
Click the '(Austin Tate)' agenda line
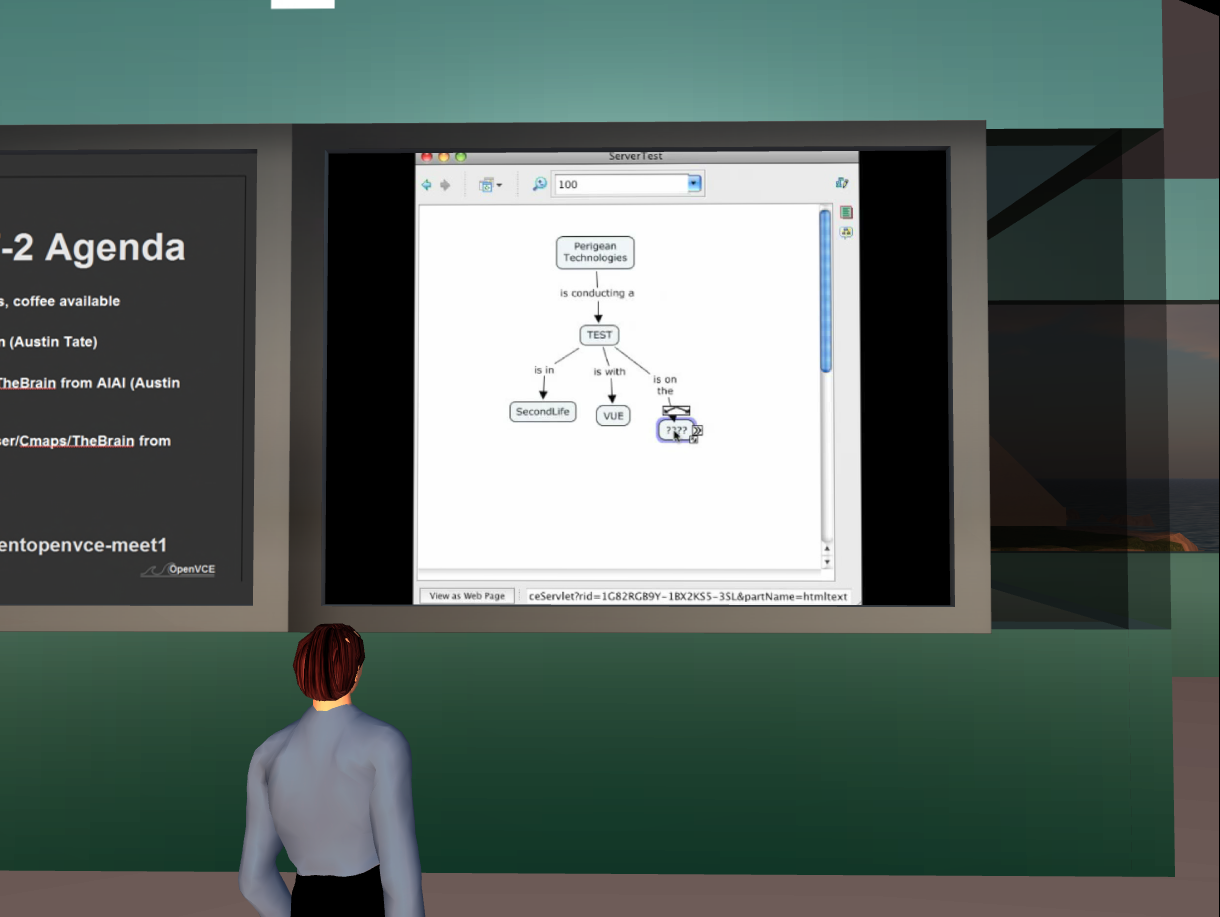click(53, 342)
